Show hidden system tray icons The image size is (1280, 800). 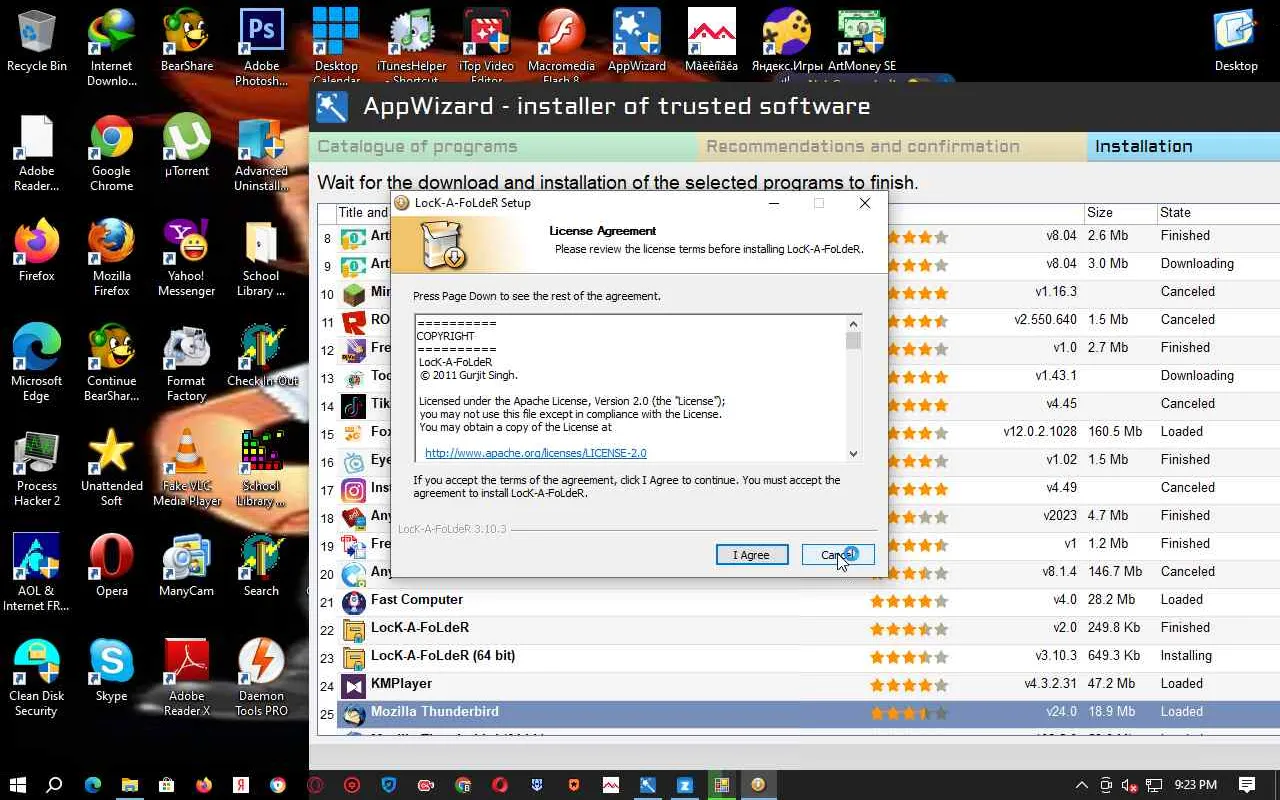[1081, 785]
